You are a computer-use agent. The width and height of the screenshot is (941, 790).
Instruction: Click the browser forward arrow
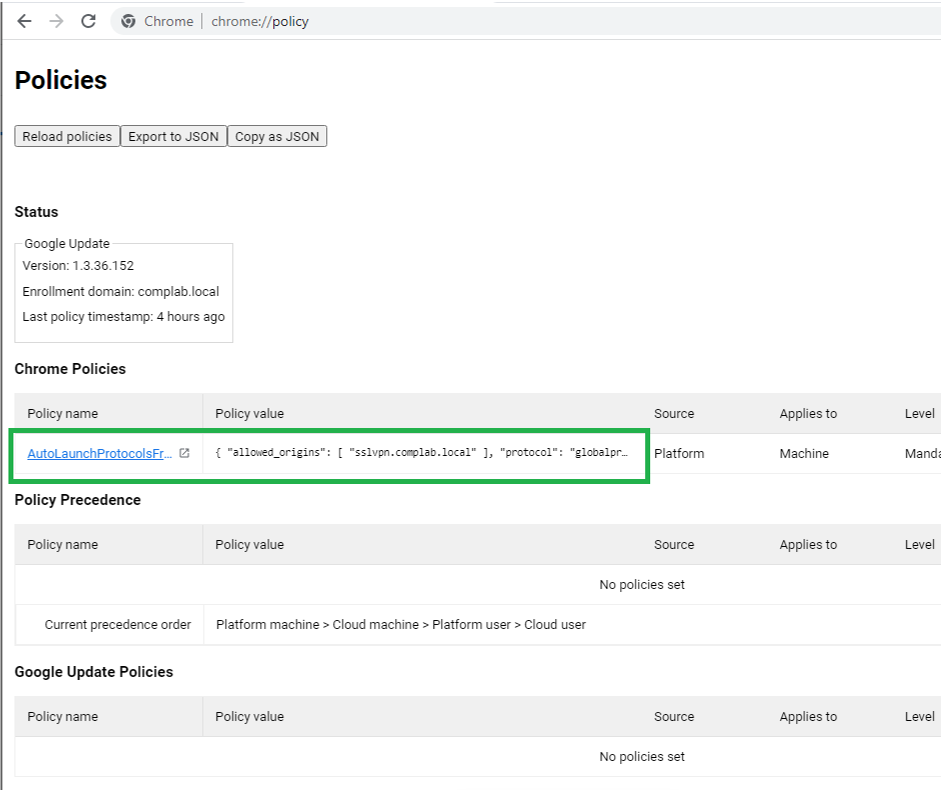point(56,21)
